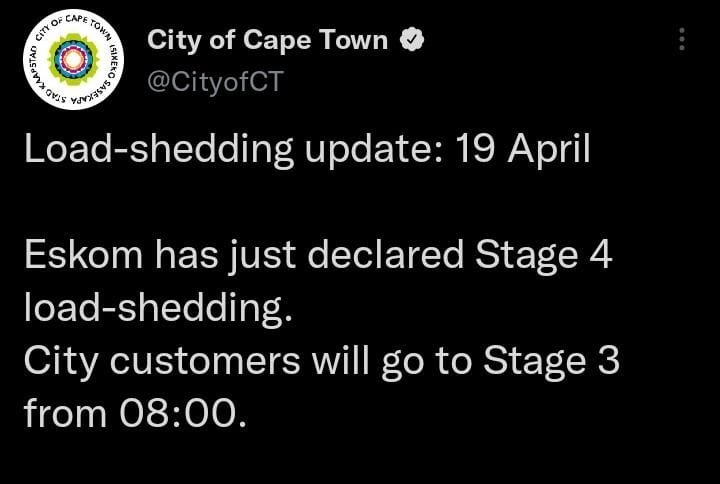This screenshot has width=720, height=484.
Task: Click the word 'Town' in the account name
Action: point(354,40)
